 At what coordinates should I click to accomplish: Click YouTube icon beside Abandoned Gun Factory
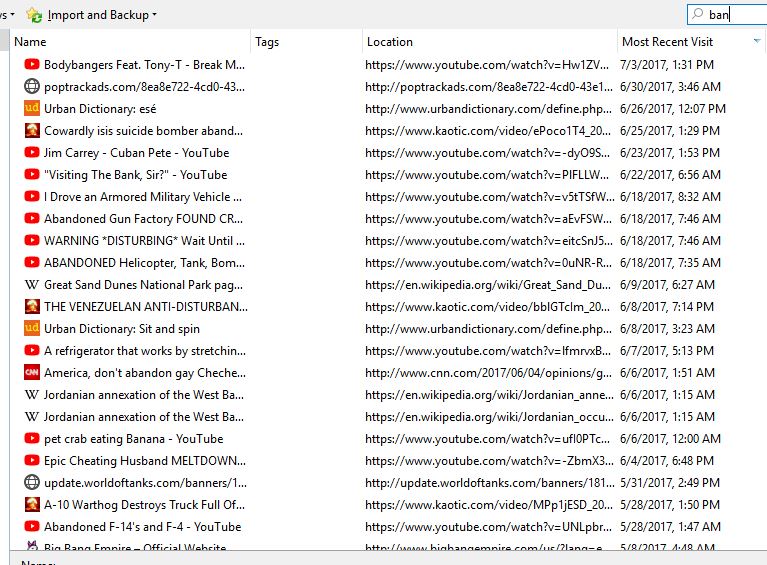coord(32,218)
